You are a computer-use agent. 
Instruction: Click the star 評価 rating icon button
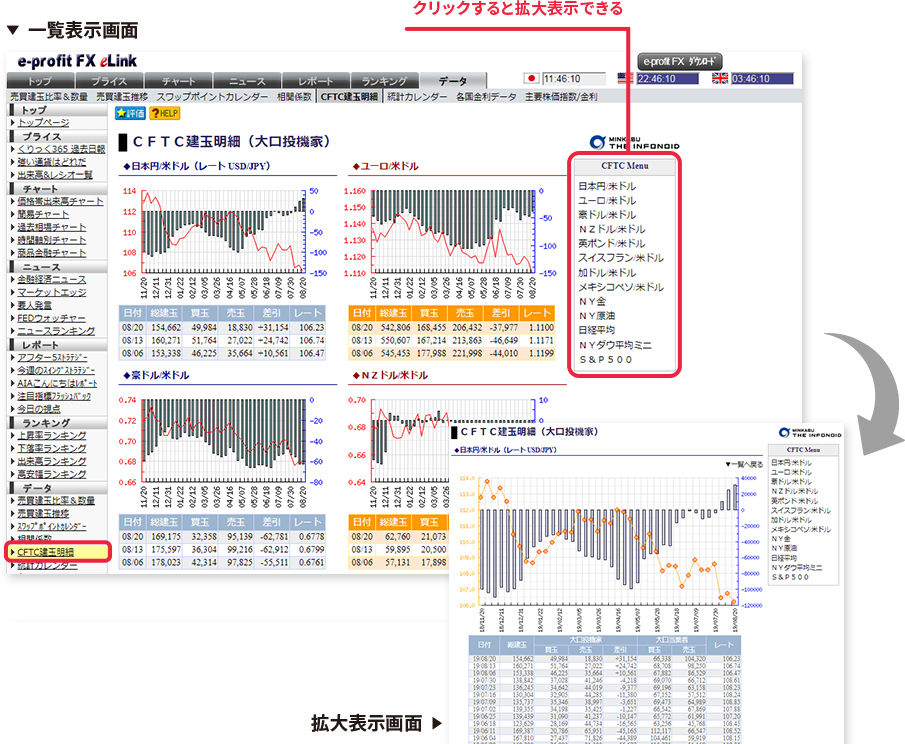click(130, 113)
